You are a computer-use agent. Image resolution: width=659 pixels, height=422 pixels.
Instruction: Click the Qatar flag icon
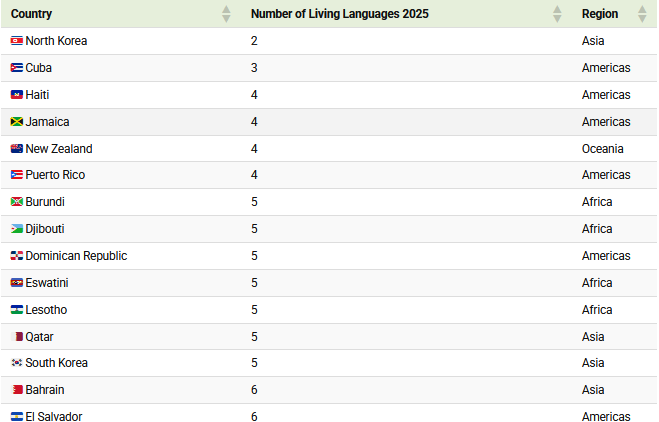(x=17, y=337)
